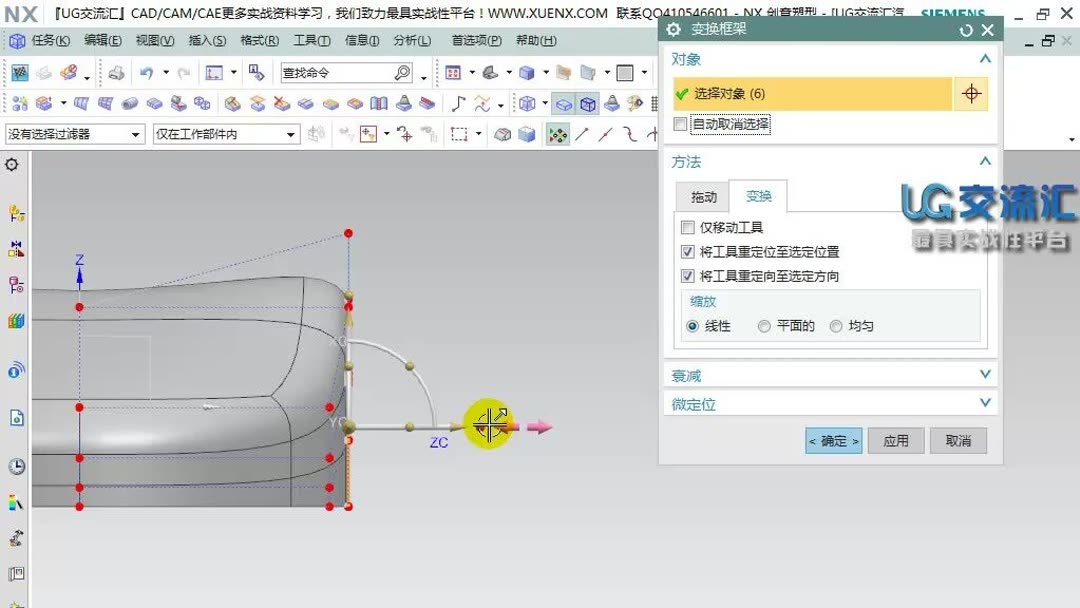Click inside the 查找命令 search field
Viewport: 1080px width, 608px height.
pos(330,72)
